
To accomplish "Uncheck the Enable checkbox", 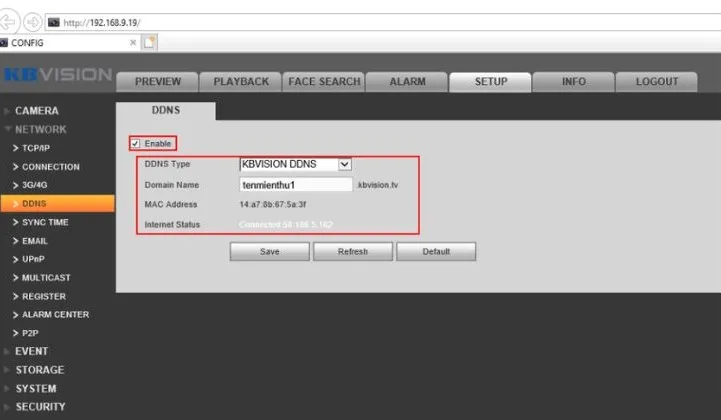I will click(x=135, y=144).
